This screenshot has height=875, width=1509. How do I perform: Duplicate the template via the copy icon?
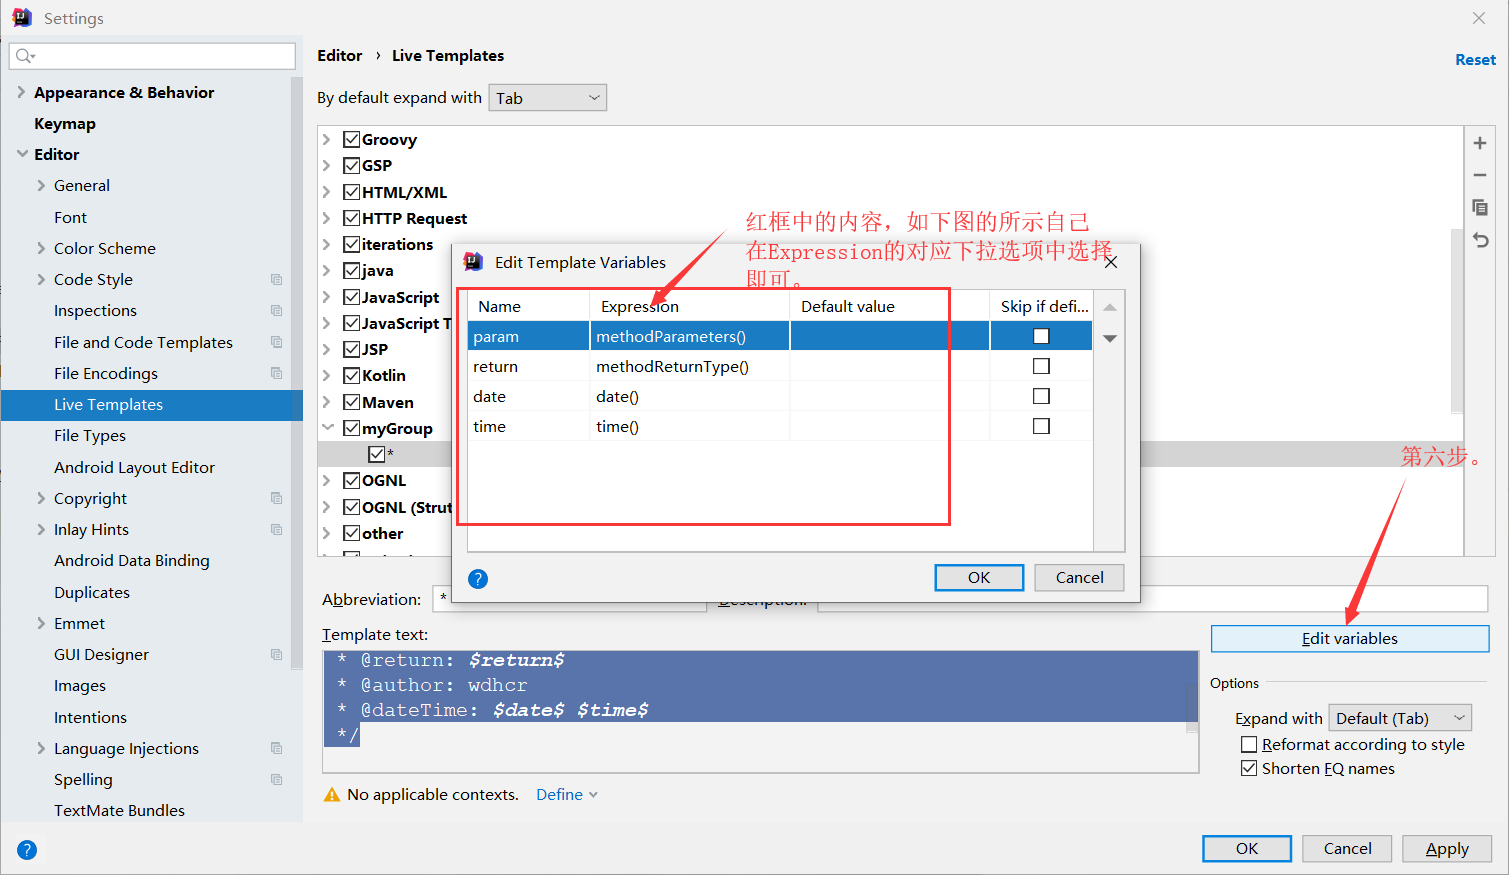click(x=1479, y=207)
